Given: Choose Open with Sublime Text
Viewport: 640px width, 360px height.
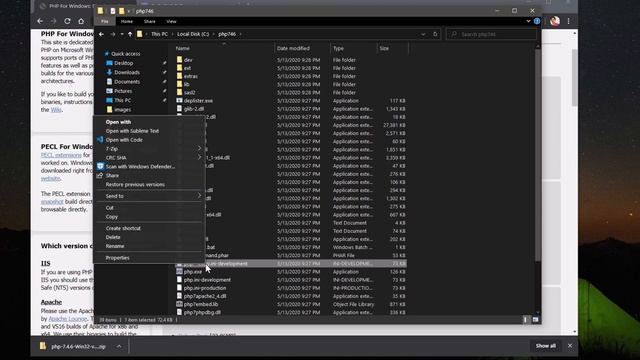Looking at the screenshot, I should point(132,131).
